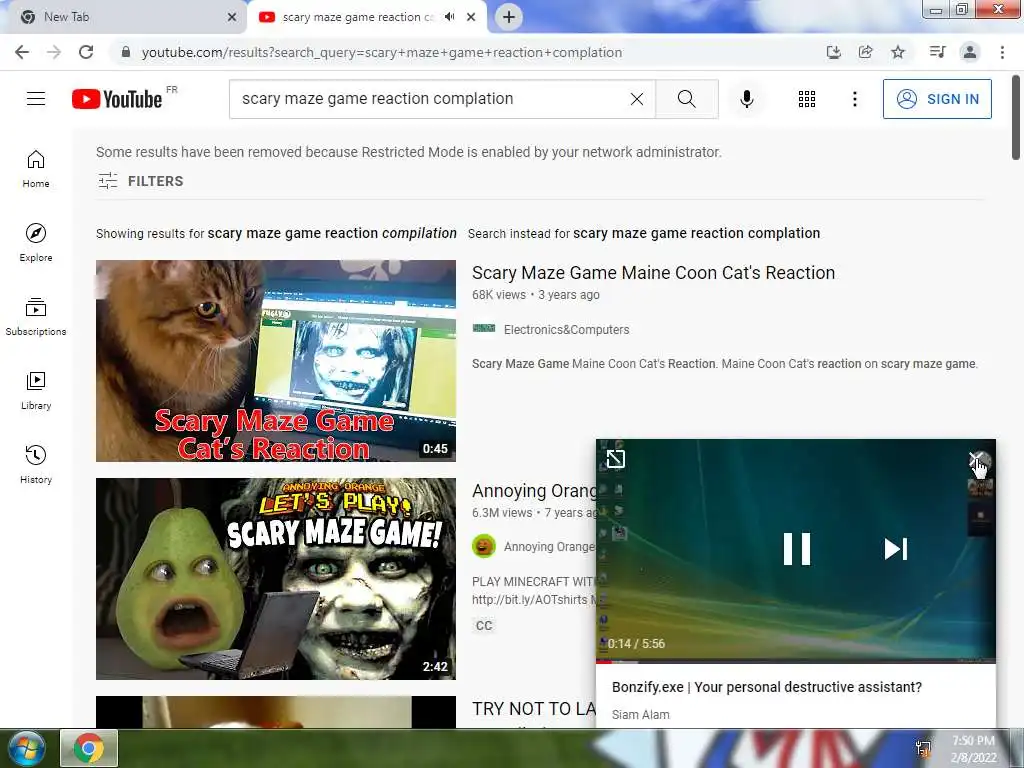1024x768 pixels.
Task: Click the taskbar clock
Action: (973, 749)
